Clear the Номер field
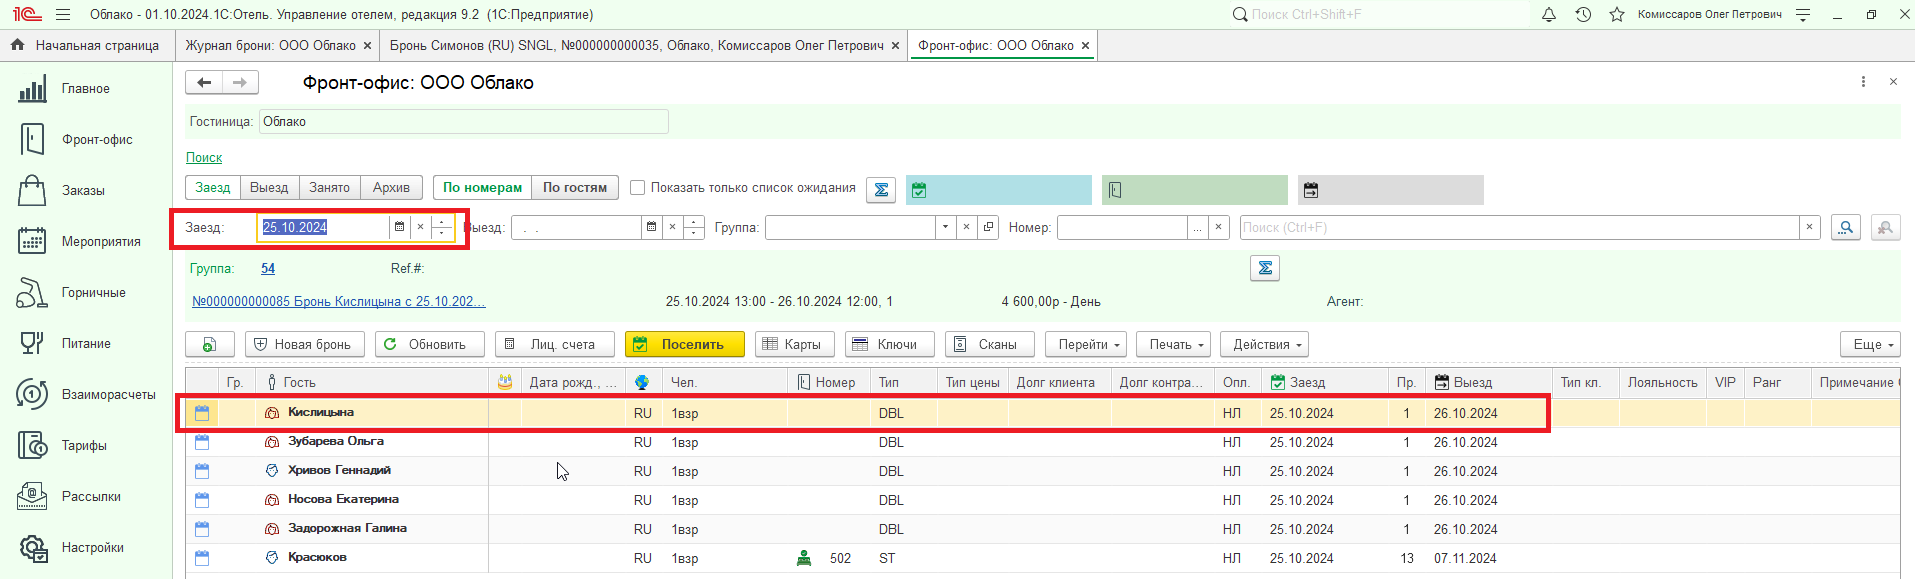This screenshot has width=1915, height=579. 1218,228
